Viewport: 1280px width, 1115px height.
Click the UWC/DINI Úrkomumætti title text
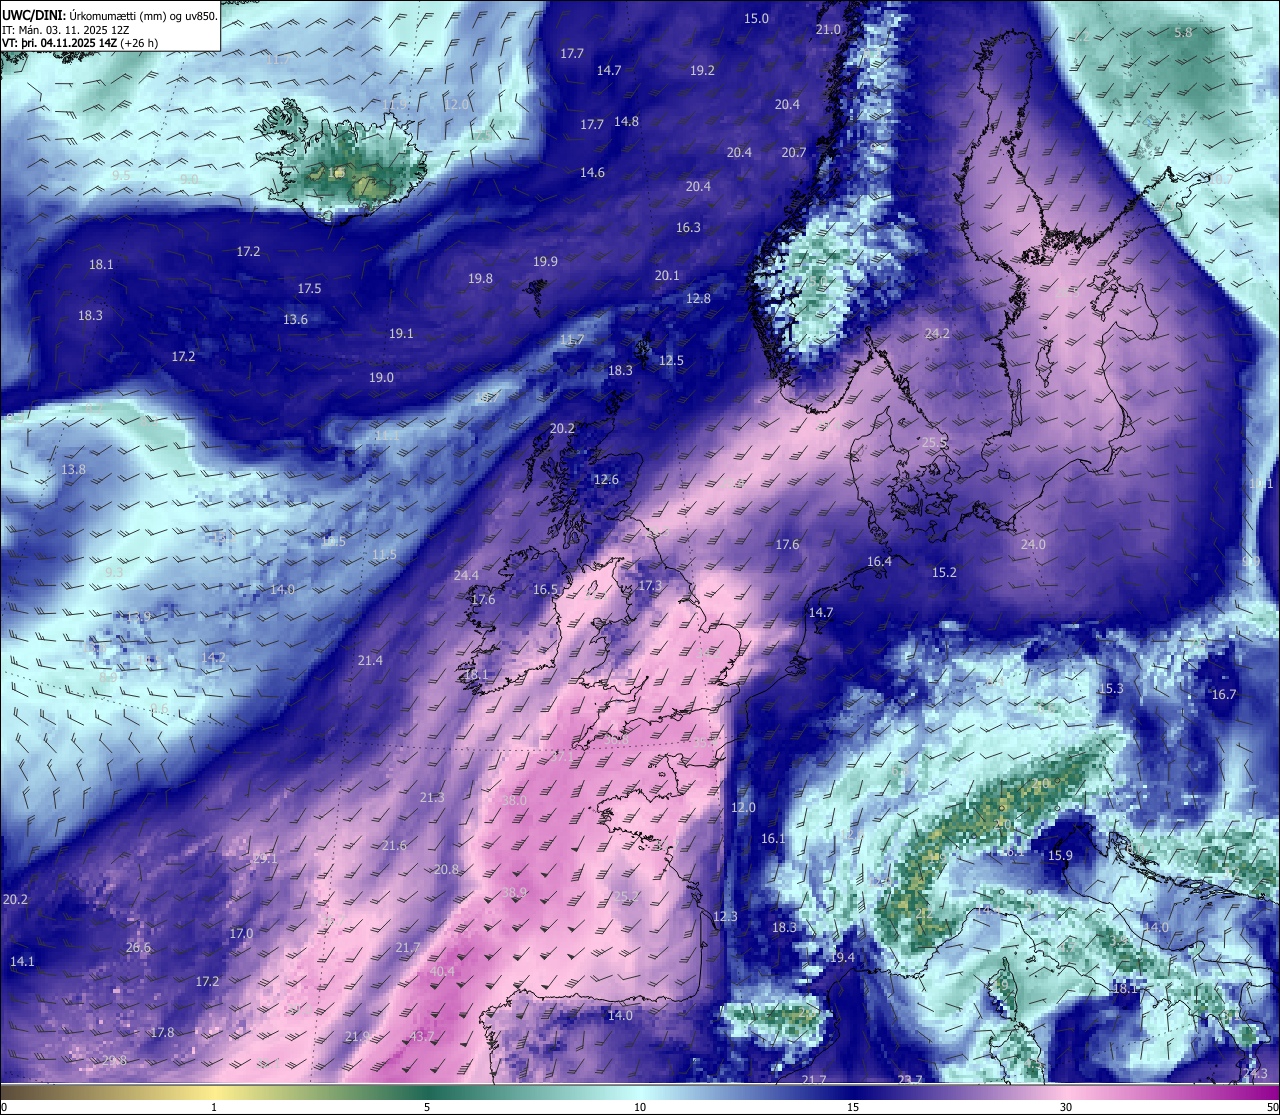click(109, 15)
